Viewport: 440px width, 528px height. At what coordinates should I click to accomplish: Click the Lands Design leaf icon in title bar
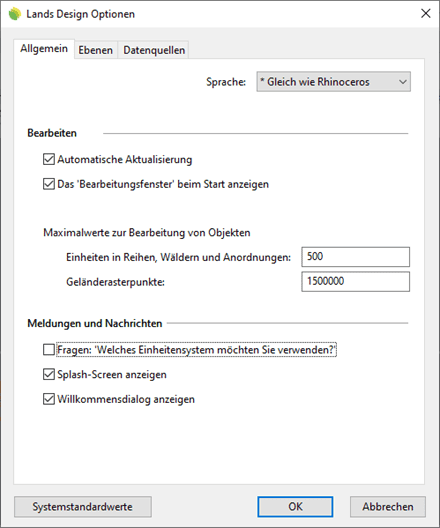(14, 14)
